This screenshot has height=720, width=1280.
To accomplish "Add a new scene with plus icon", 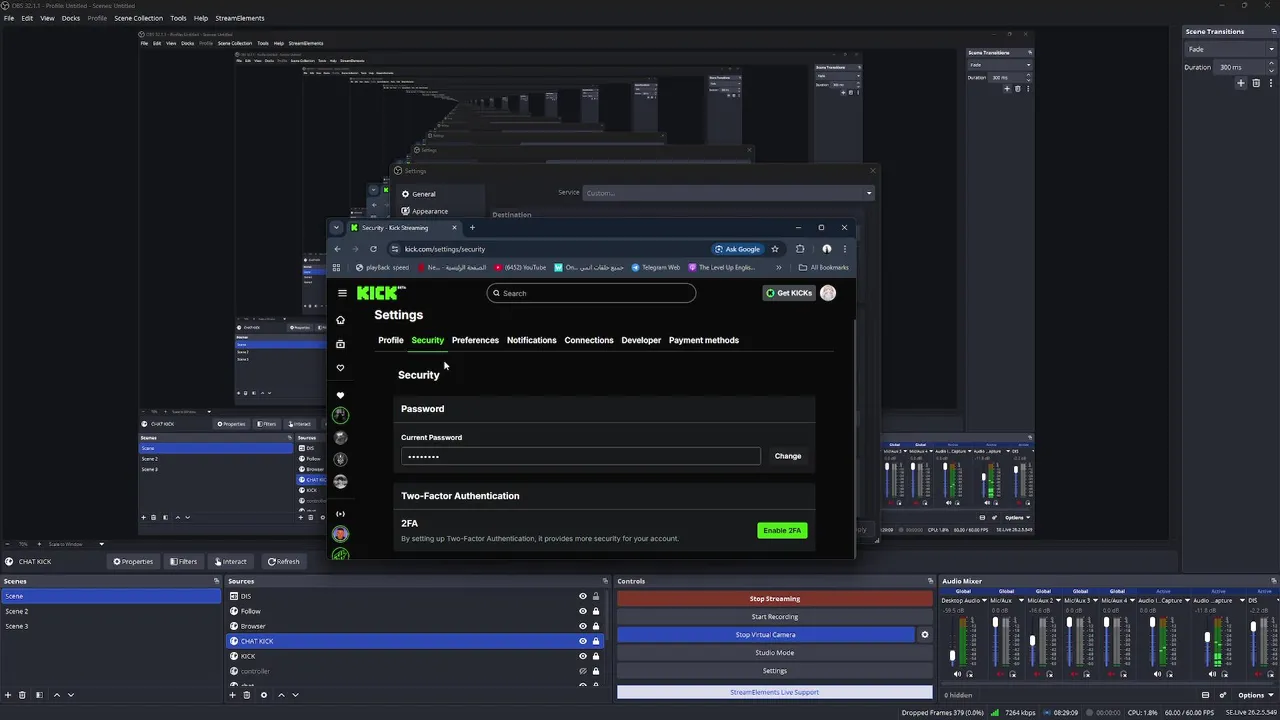I will pyautogui.click(x=8, y=695).
